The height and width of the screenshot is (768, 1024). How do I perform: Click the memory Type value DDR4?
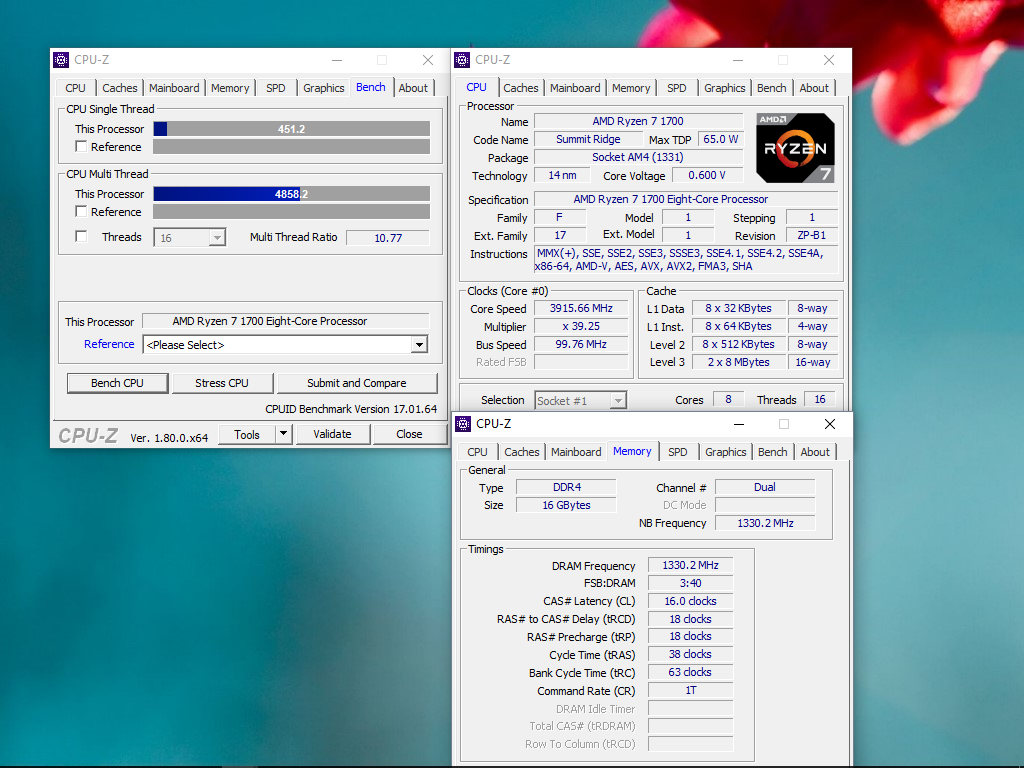(x=566, y=487)
